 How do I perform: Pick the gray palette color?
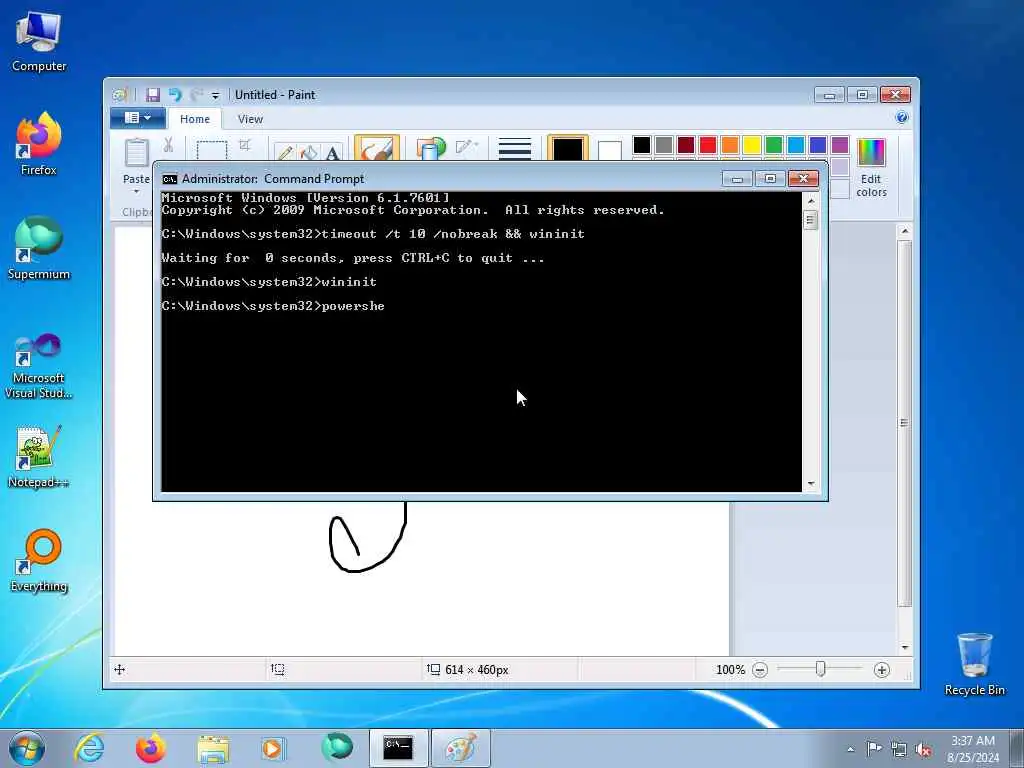[x=664, y=145]
